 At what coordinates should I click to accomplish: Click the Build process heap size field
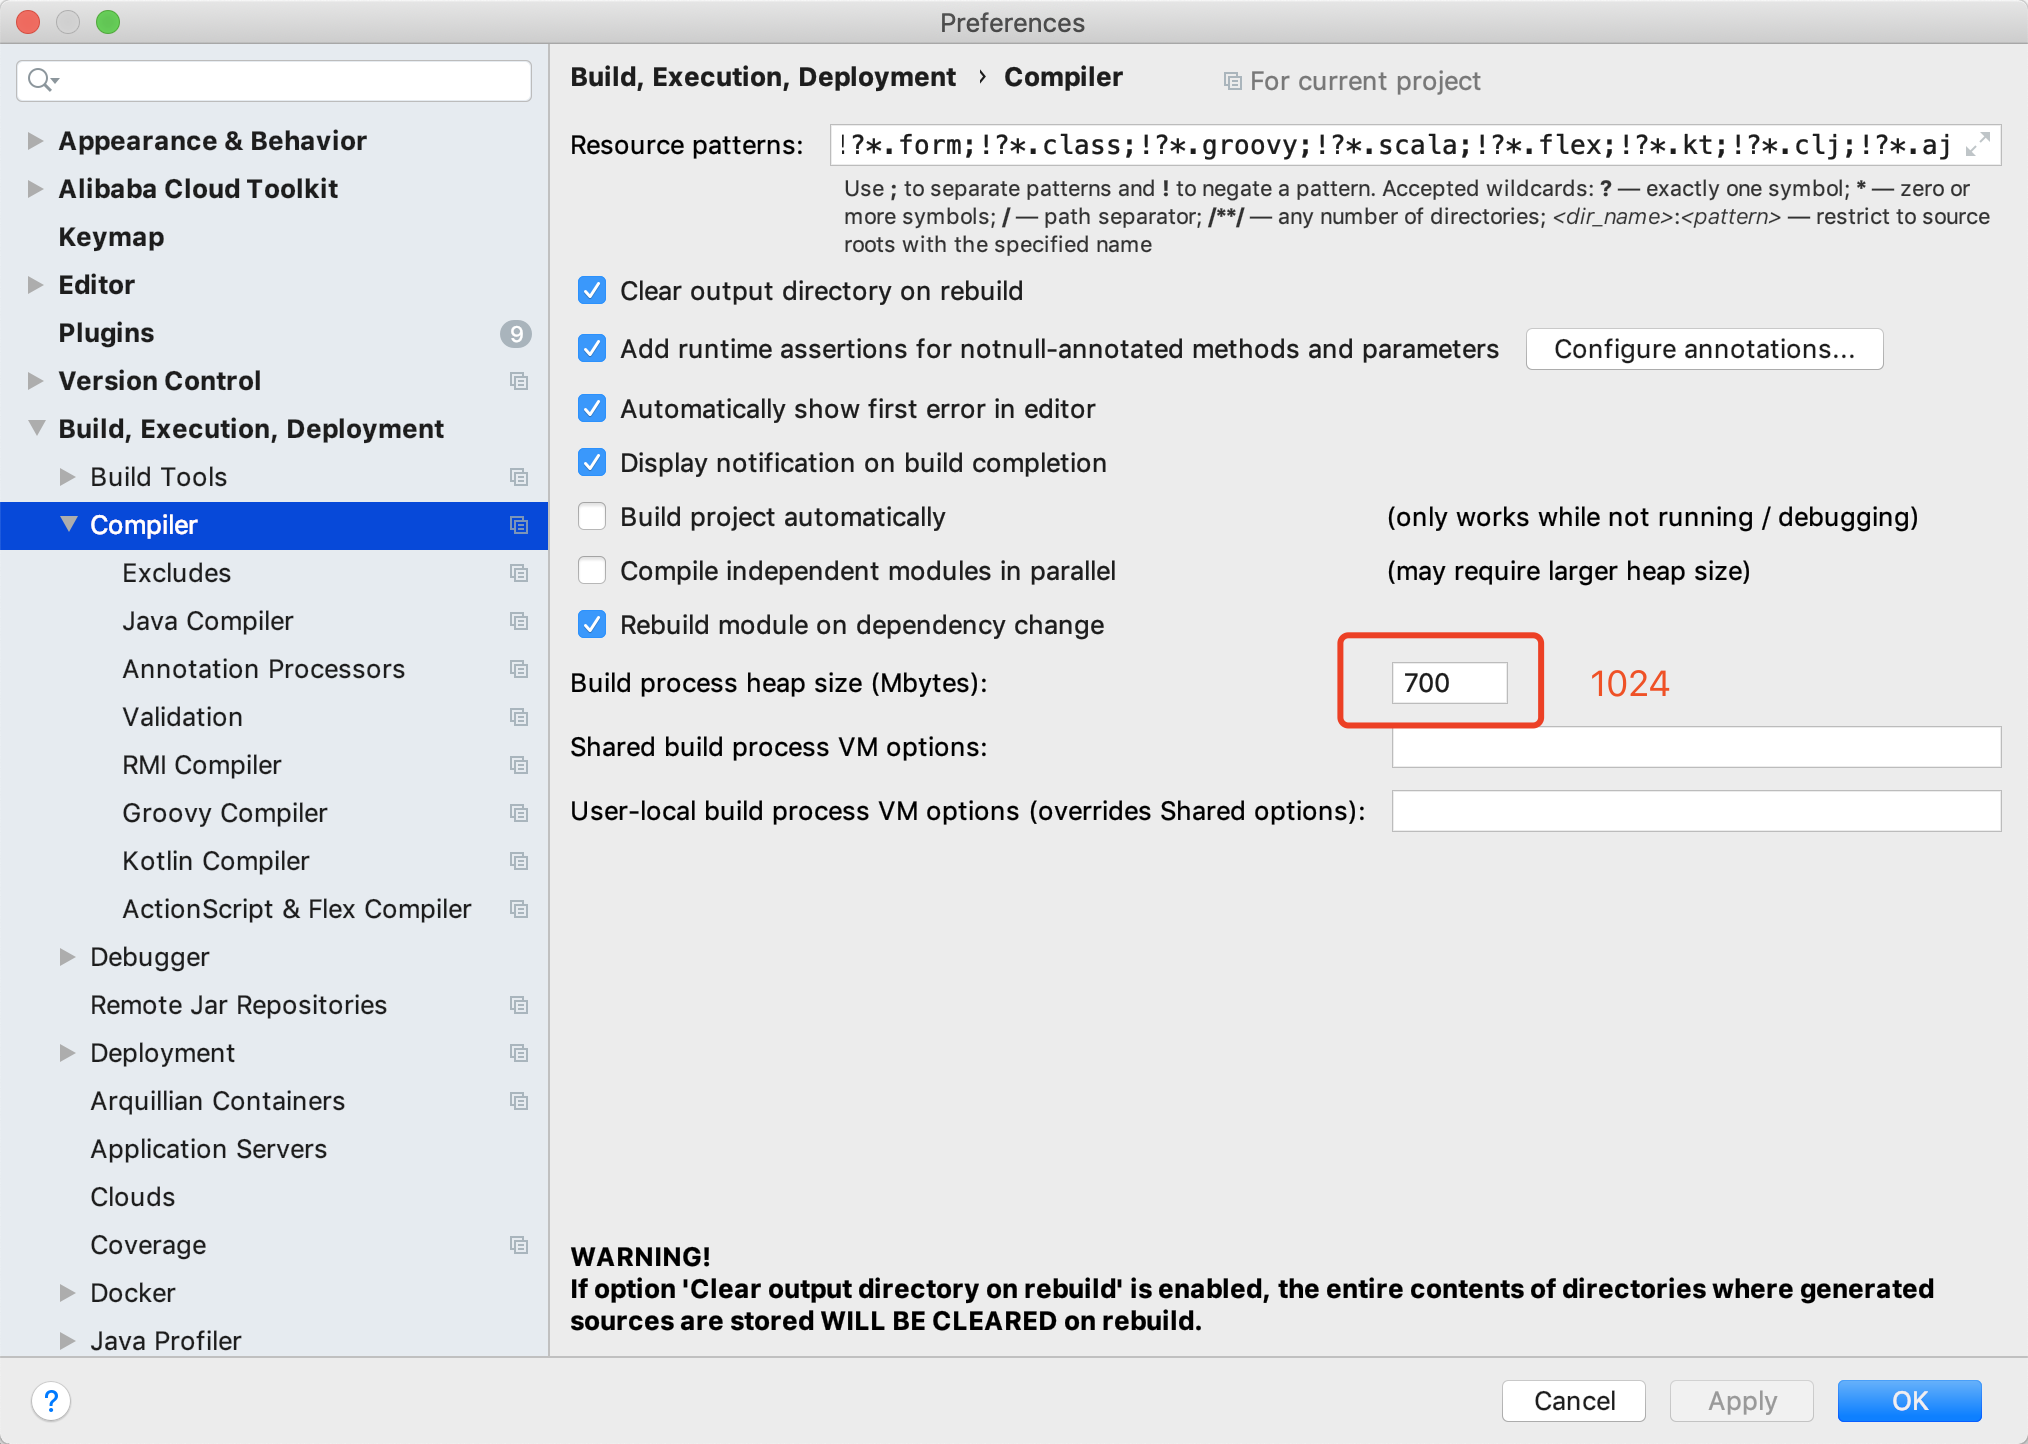(x=1448, y=683)
